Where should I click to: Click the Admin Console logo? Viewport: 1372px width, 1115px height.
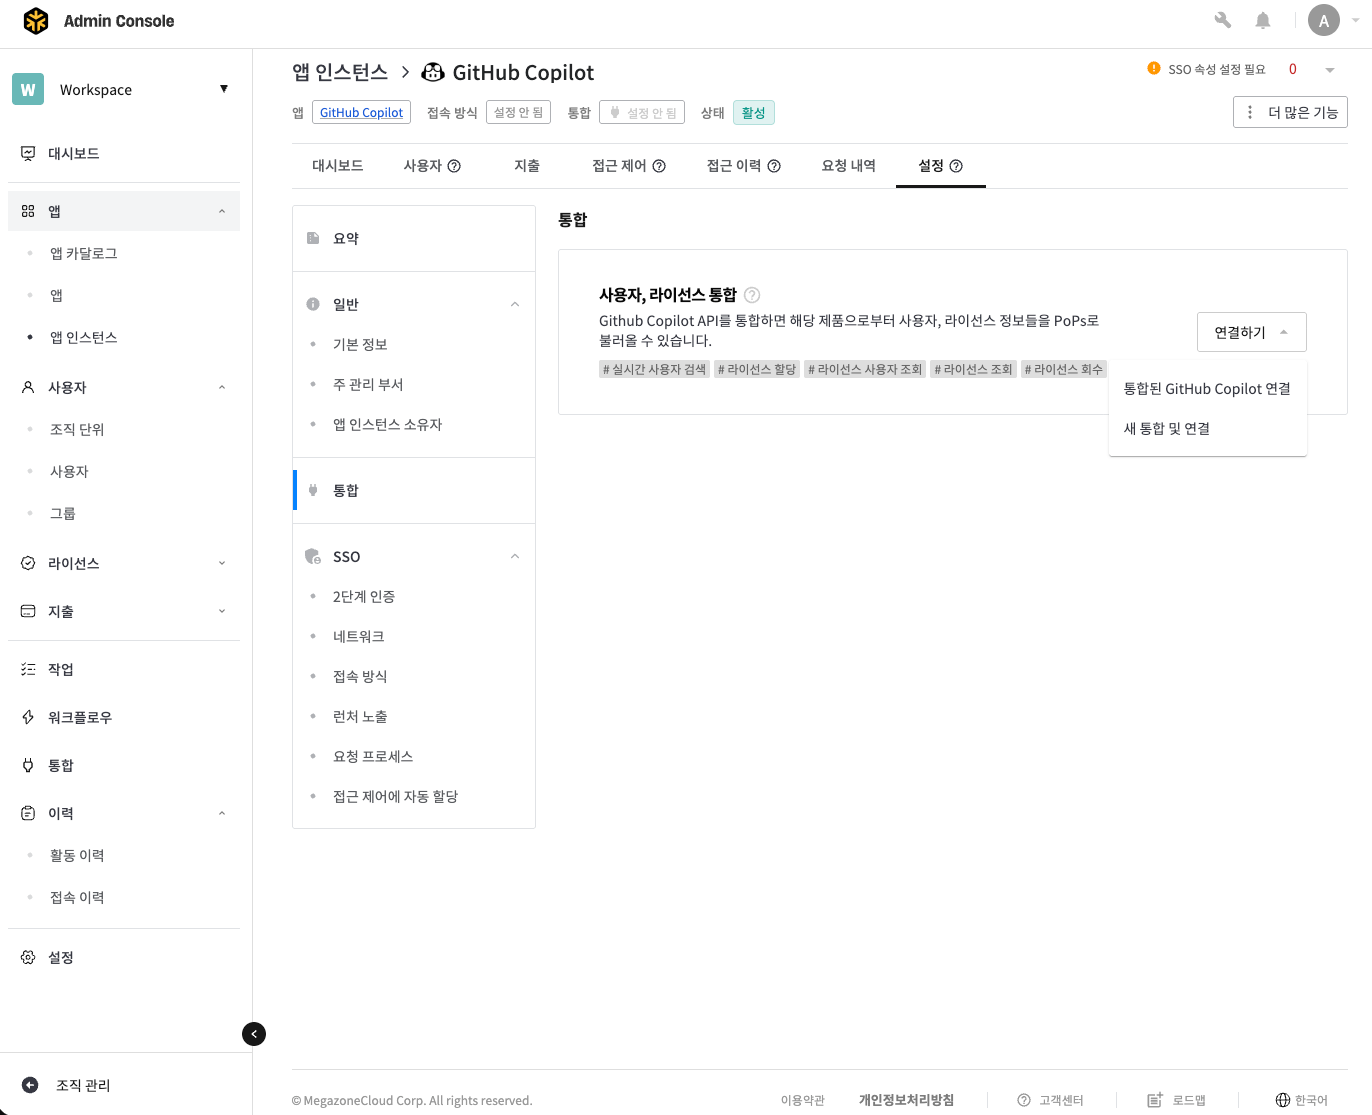(x=36, y=21)
